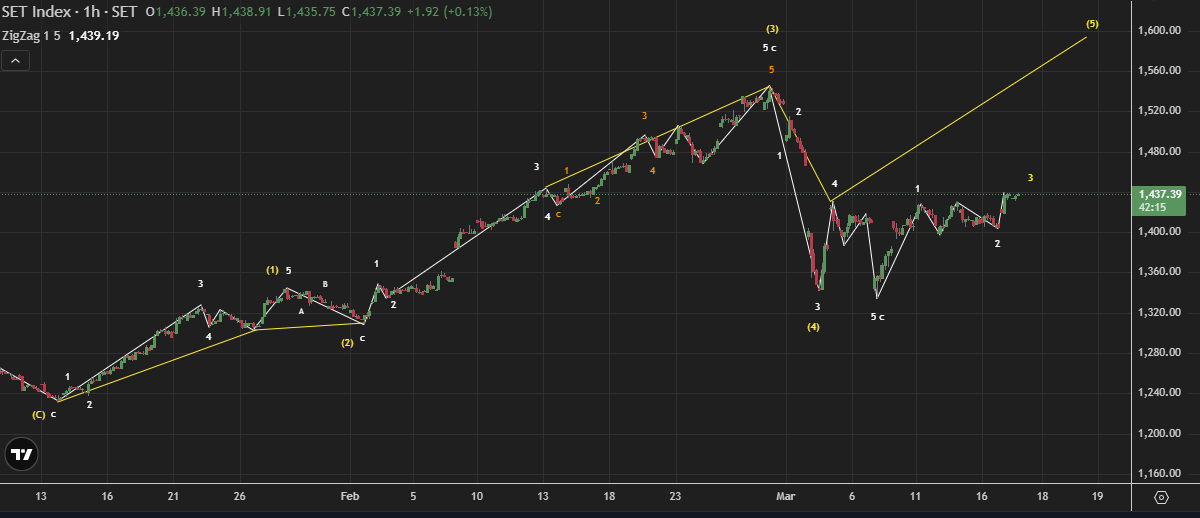Click 1,200.00 on the price scale
The image size is (1200, 518).
click(x=1160, y=434)
